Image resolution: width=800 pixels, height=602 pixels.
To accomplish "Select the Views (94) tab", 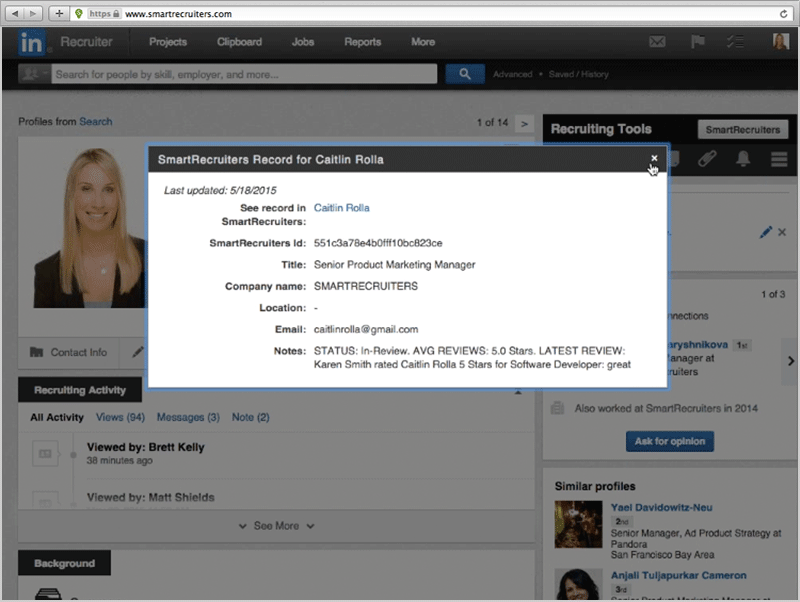I will (x=120, y=417).
